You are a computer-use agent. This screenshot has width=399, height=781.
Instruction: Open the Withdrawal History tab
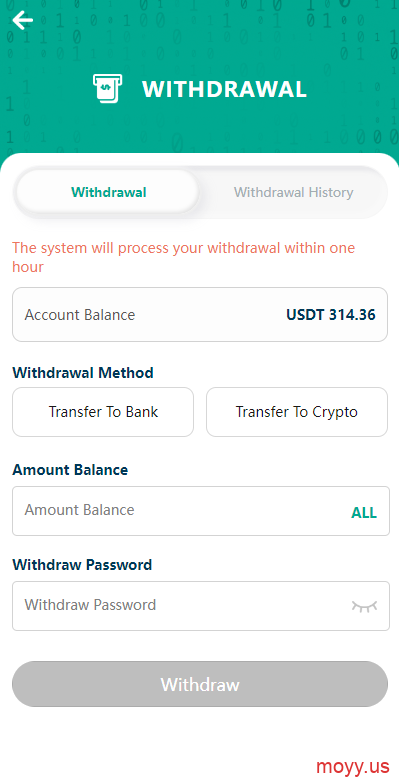coord(293,192)
